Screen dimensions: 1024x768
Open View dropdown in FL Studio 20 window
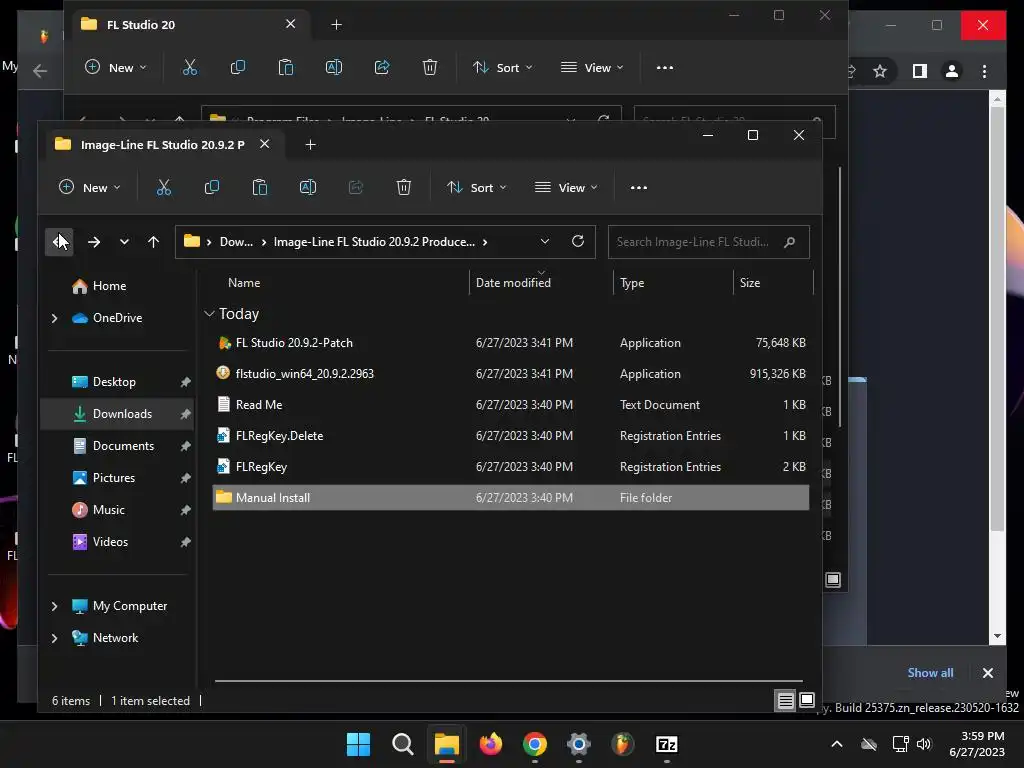(x=592, y=67)
